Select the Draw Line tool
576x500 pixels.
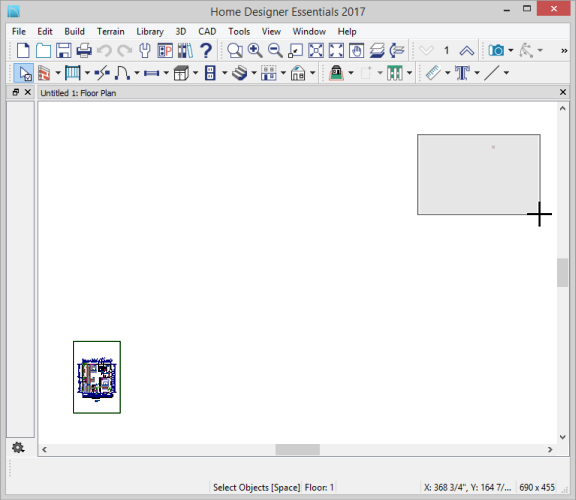tap(492, 73)
